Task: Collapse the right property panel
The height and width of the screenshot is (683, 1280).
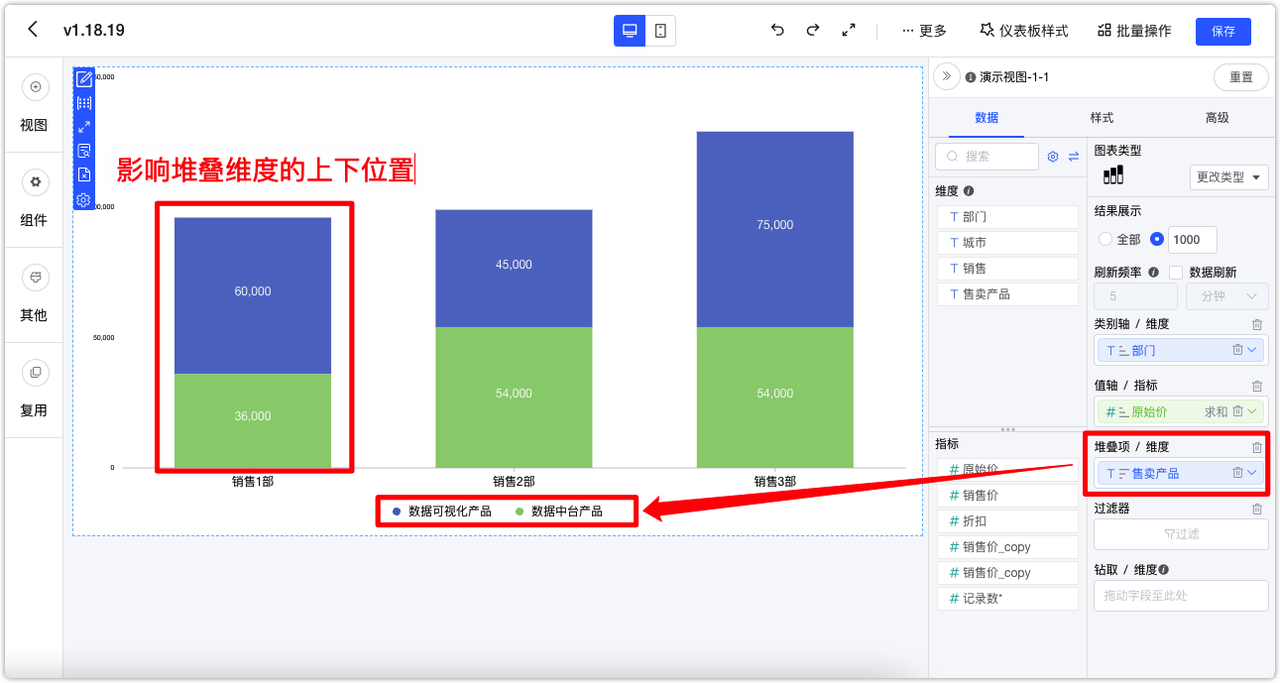Action: pos(946,76)
